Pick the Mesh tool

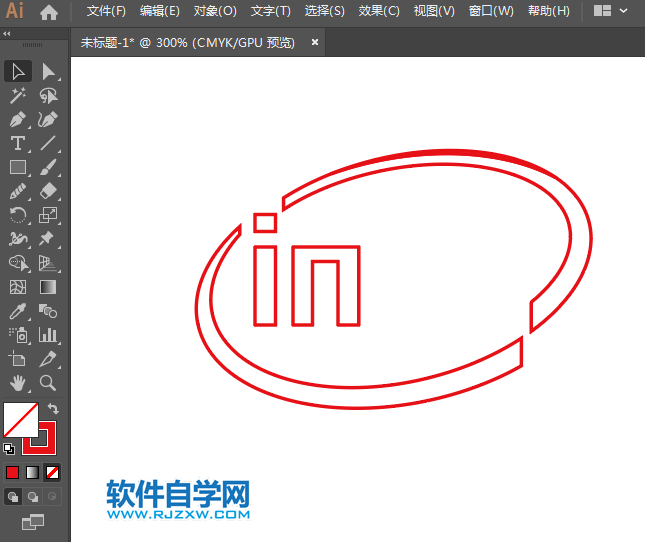pos(18,287)
